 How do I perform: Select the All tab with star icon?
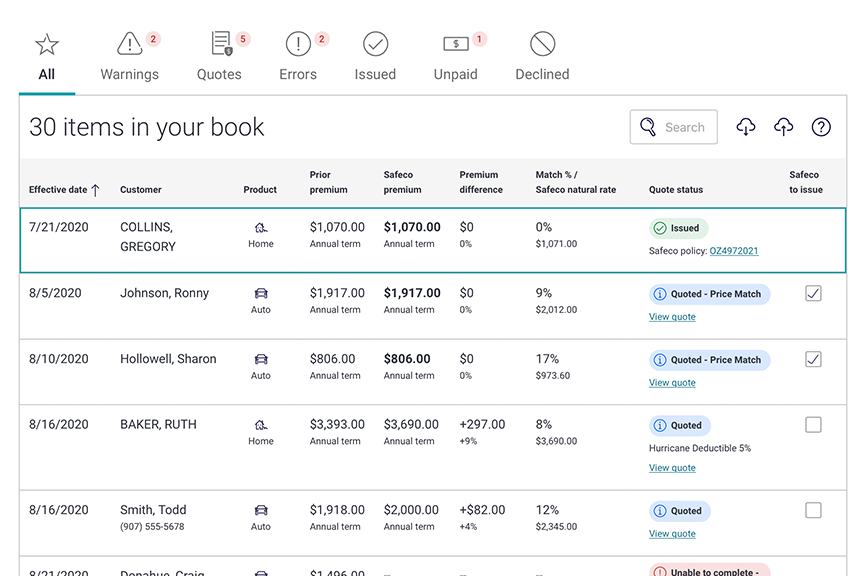[46, 57]
